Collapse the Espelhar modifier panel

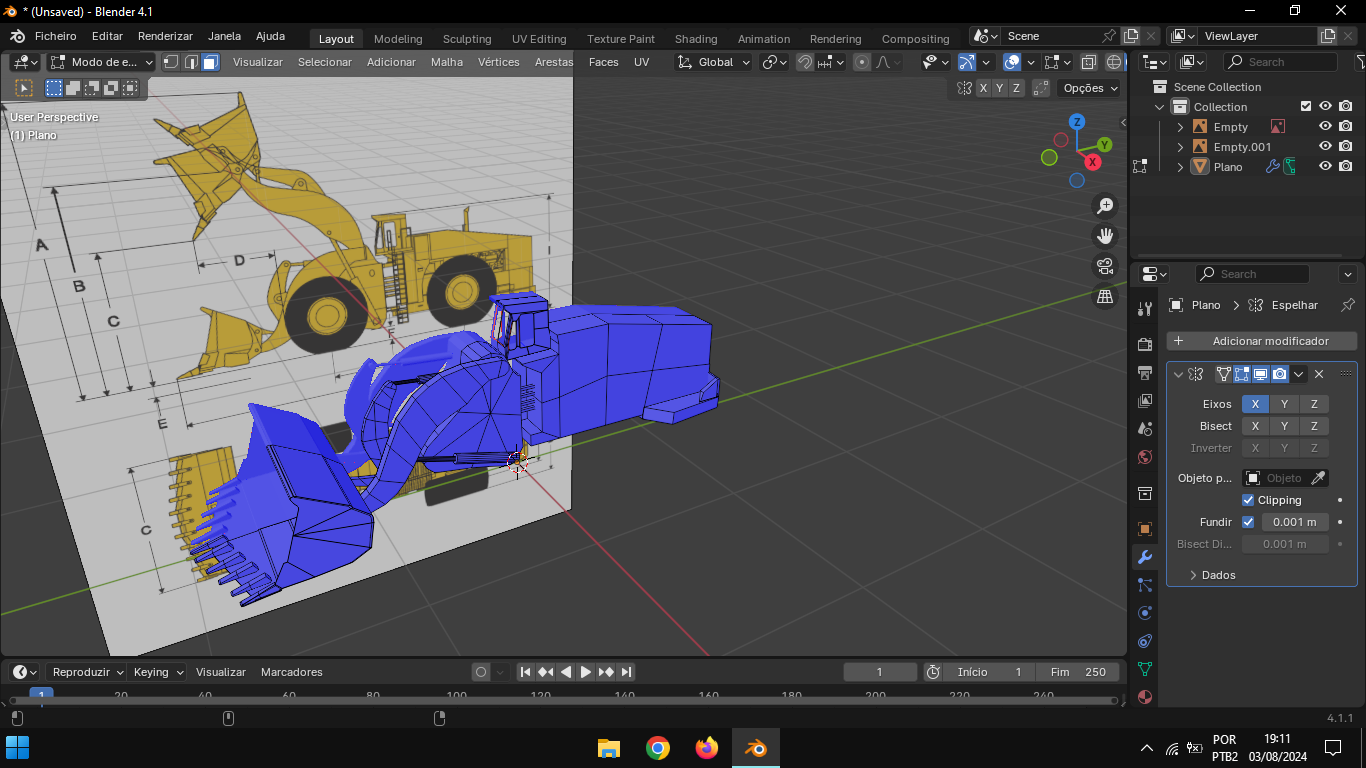[1178, 374]
